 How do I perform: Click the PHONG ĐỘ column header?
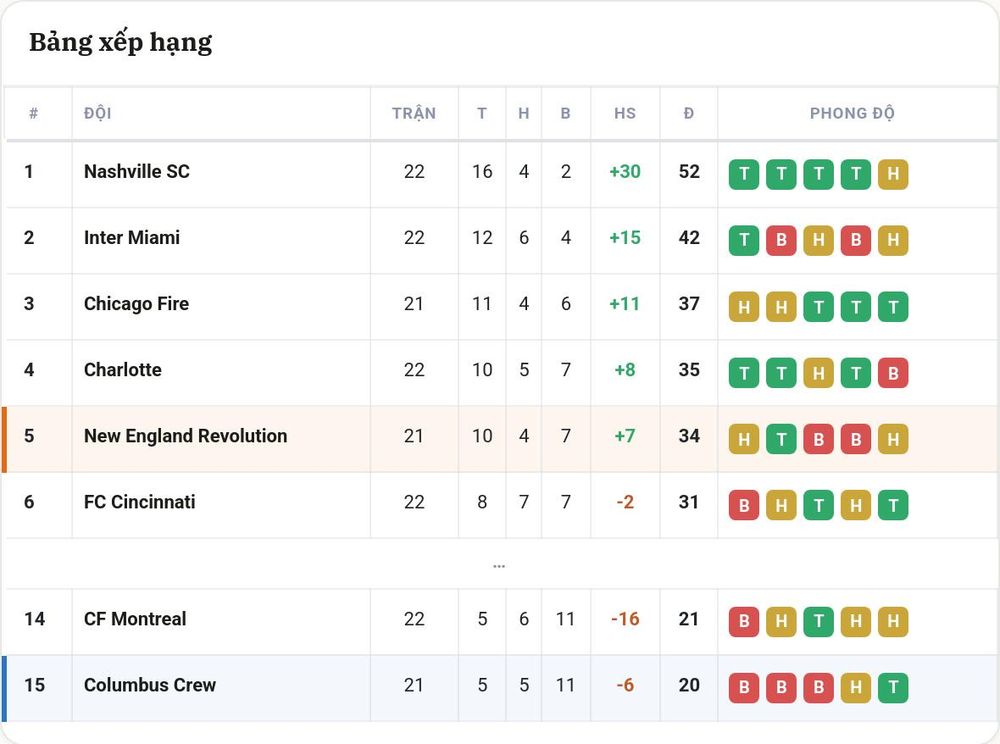[x=852, y=113]
